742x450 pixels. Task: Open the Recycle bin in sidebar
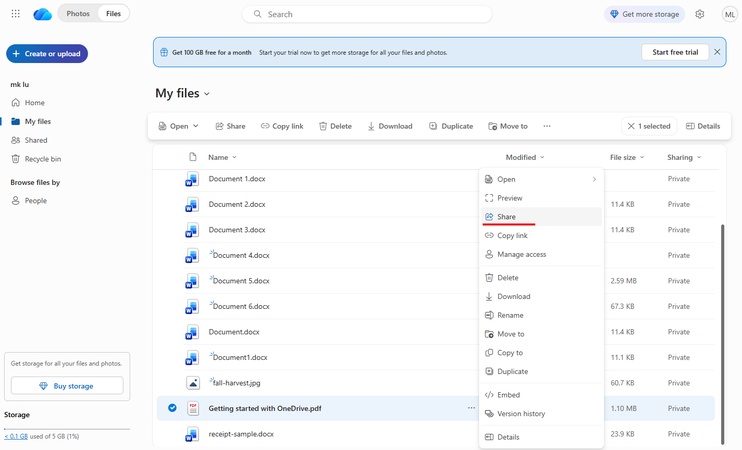[x=36, y=159]
